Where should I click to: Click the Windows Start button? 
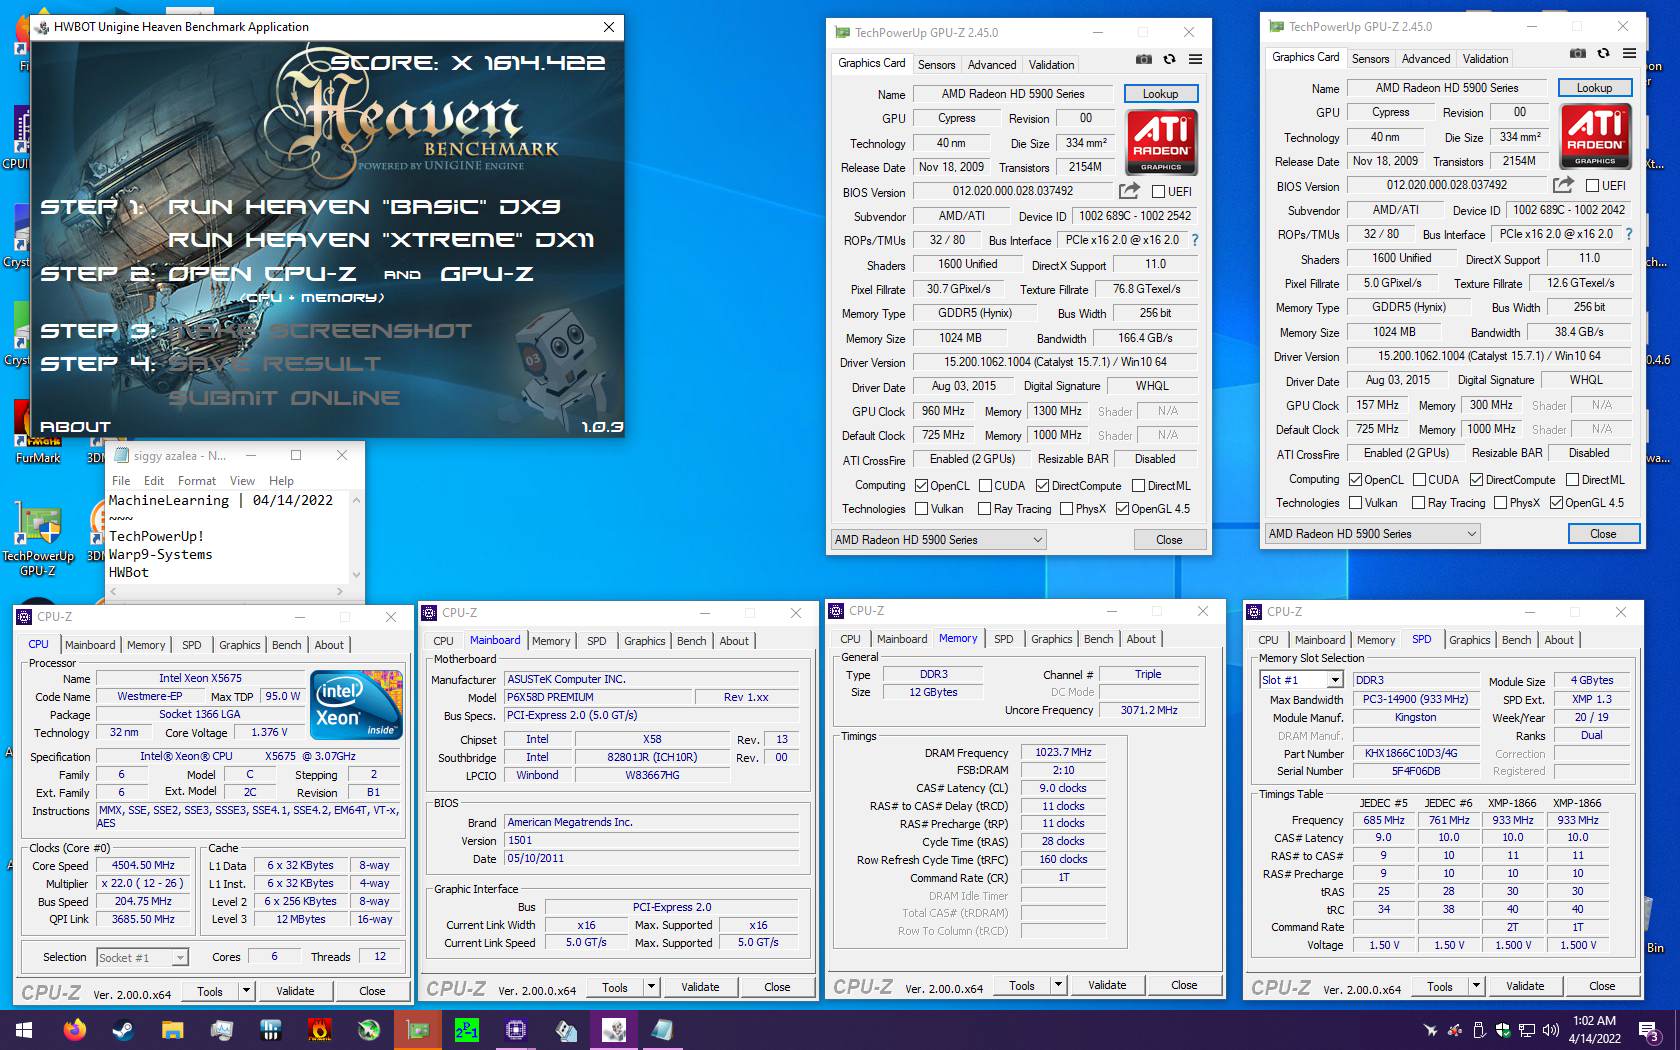(x=24, y=1029)
